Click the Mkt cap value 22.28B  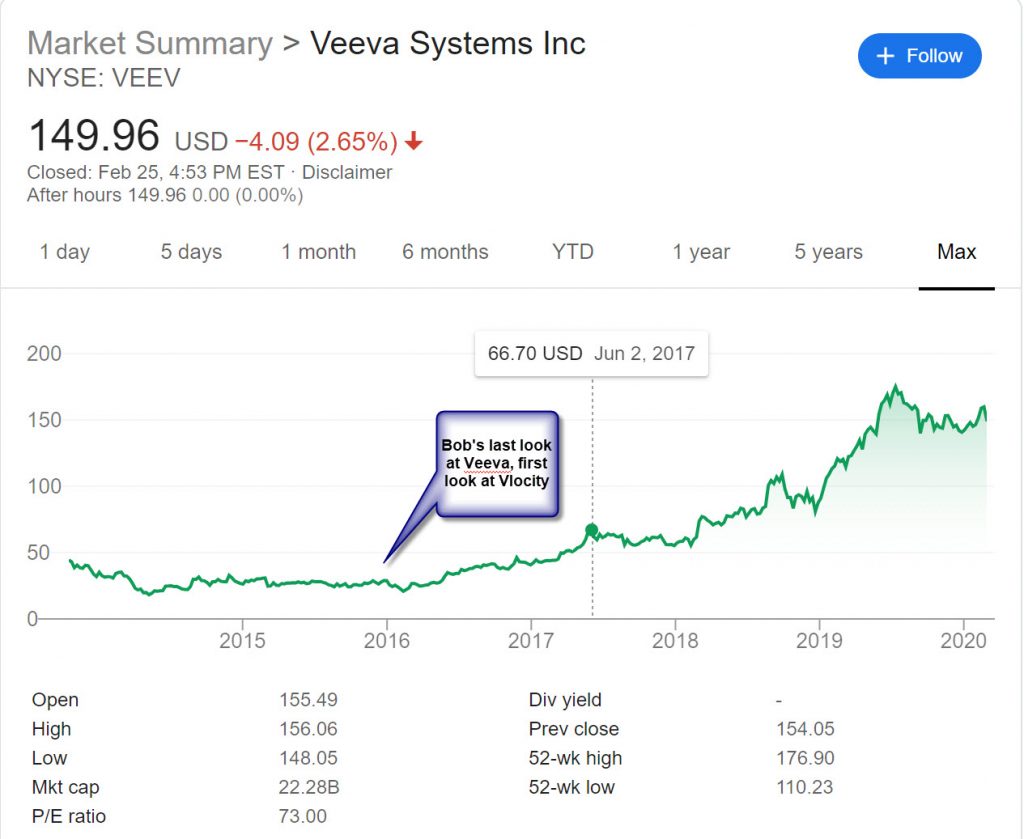click(x=309, y=788)
